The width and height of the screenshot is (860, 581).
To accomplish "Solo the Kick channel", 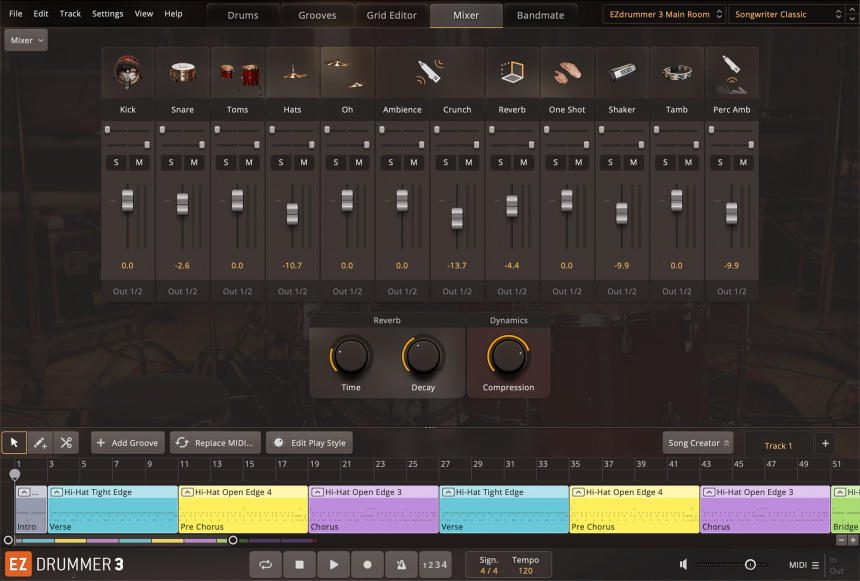I will click(x=114, y=161).
